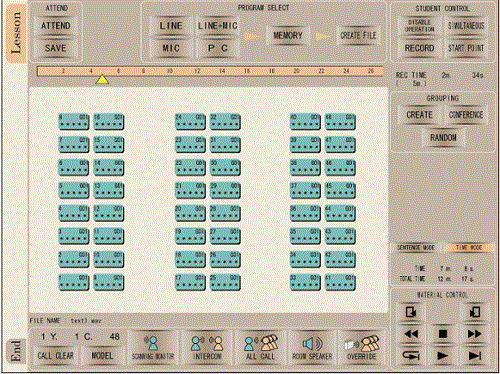Switch to Sentence Mode

tap(416, 247)
